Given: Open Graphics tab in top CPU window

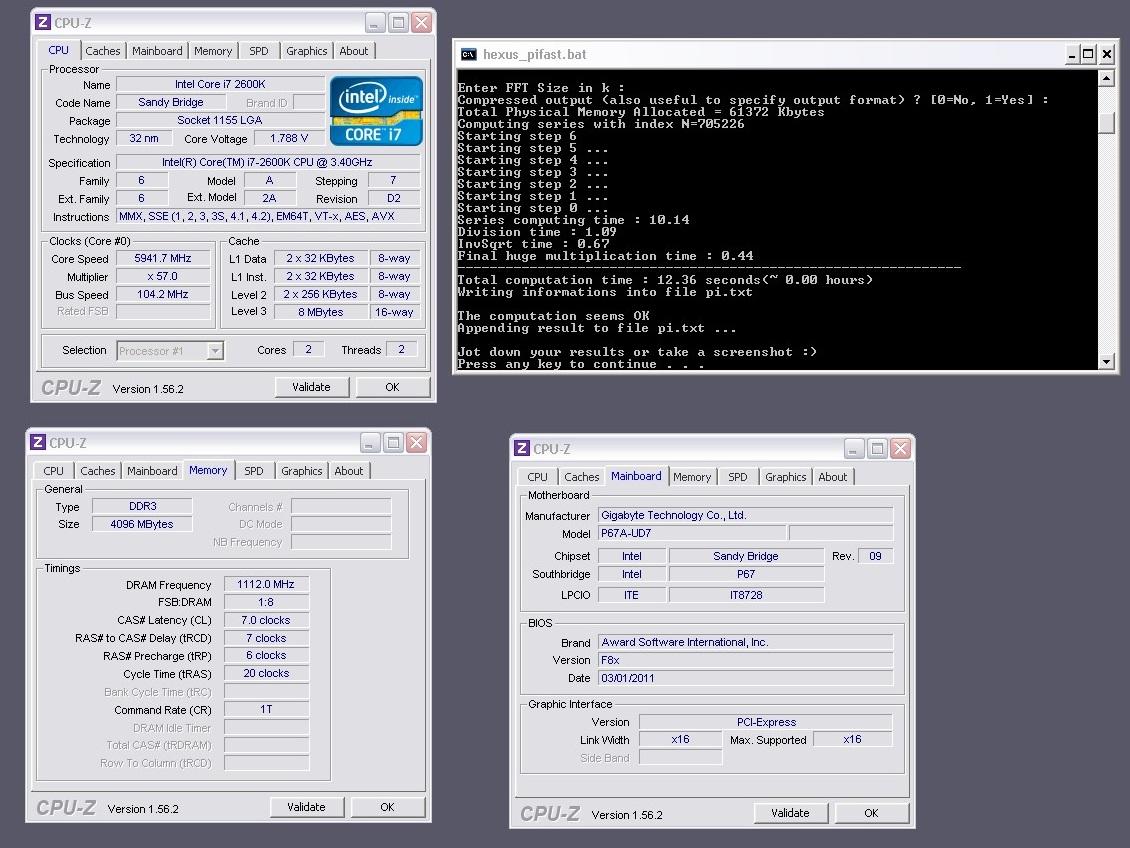Looking at the screenshot, I should point(306,51).
